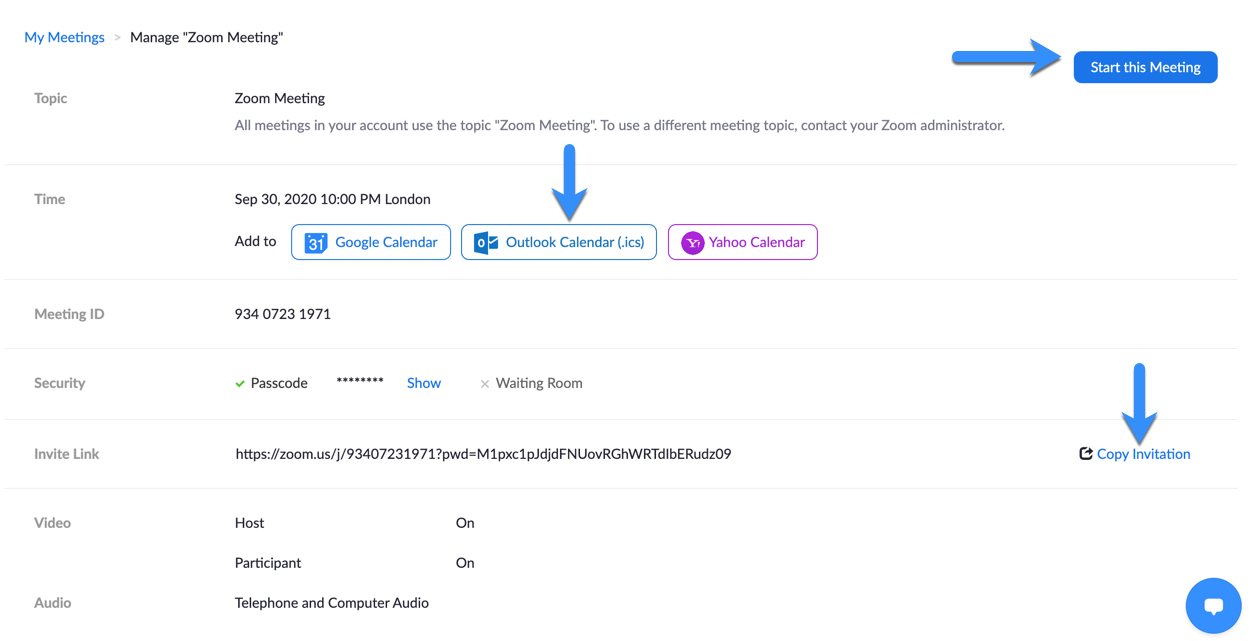Screen dimensions: 1252x641
Task: Copy the meeting invitation
Action: [x=1143, y=453]
